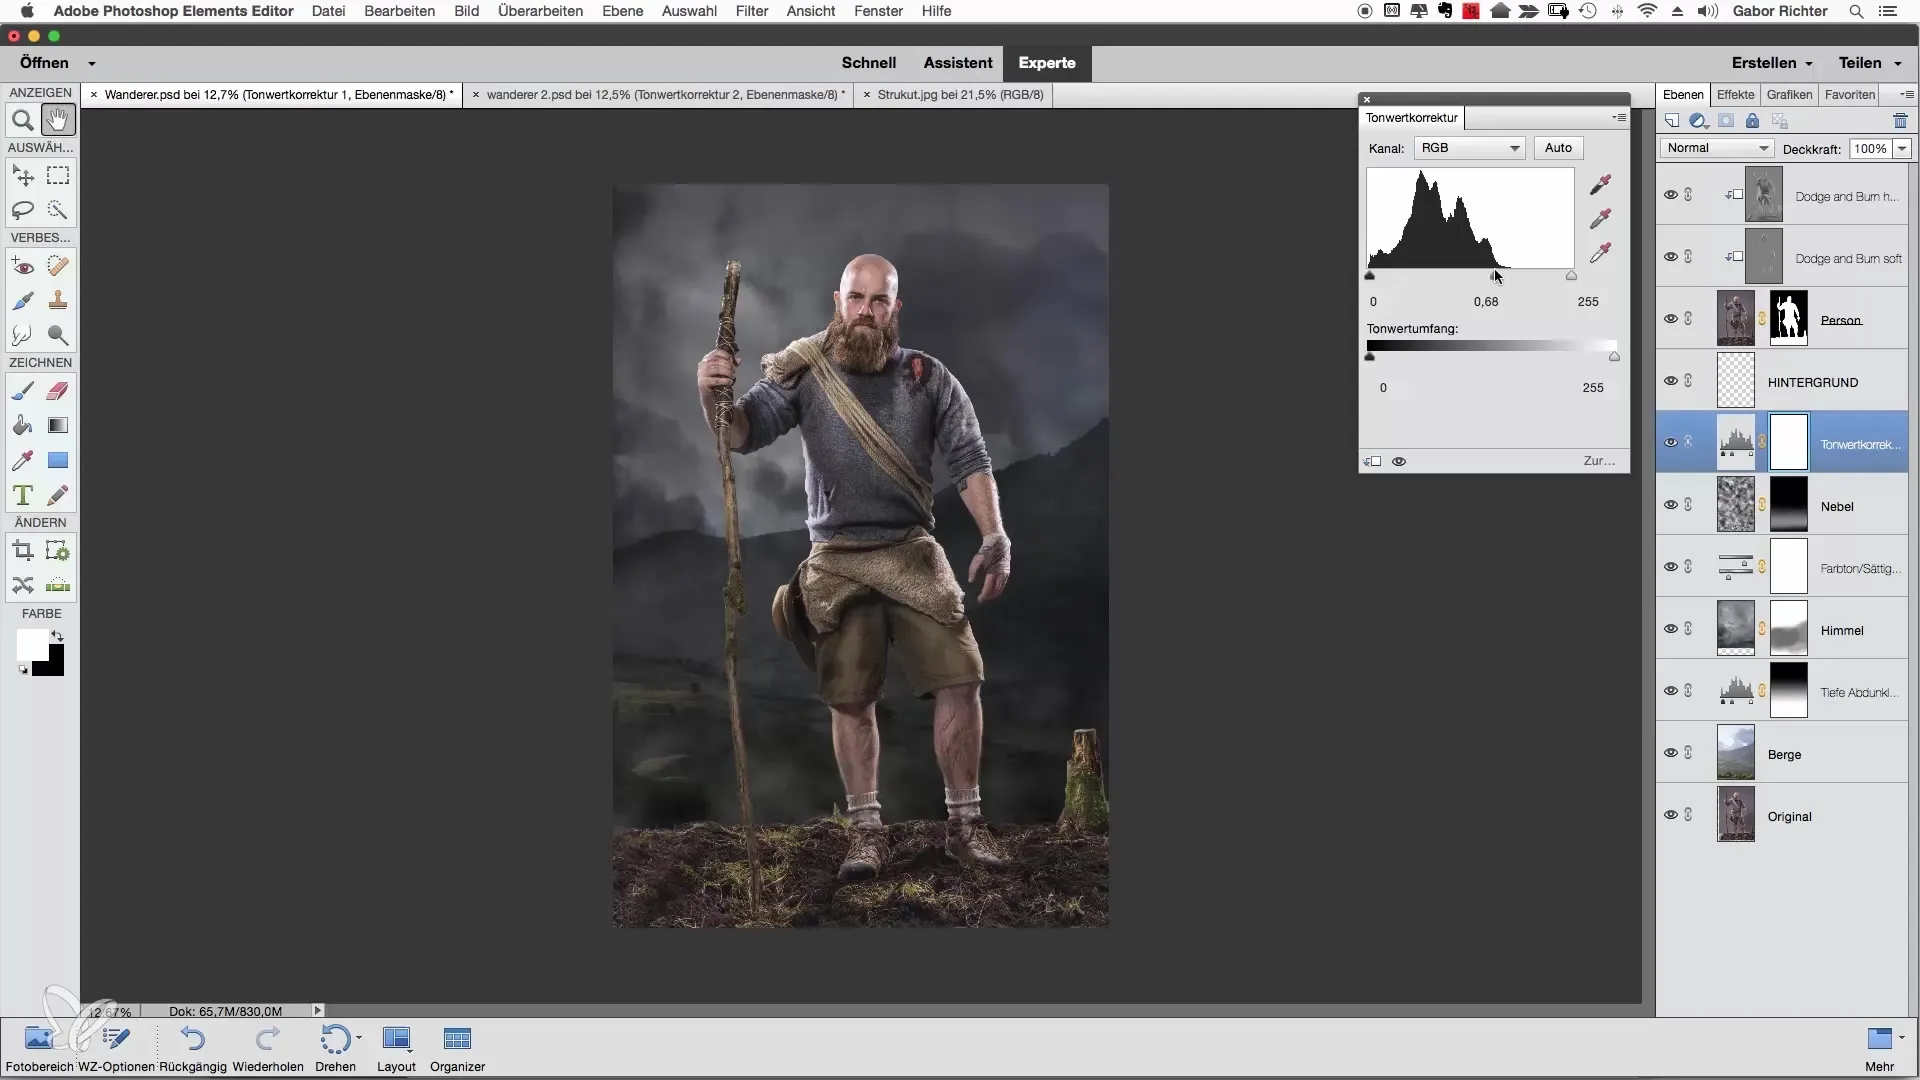Open the Kanal RGB dropdown

click(x=1469, y=148)
